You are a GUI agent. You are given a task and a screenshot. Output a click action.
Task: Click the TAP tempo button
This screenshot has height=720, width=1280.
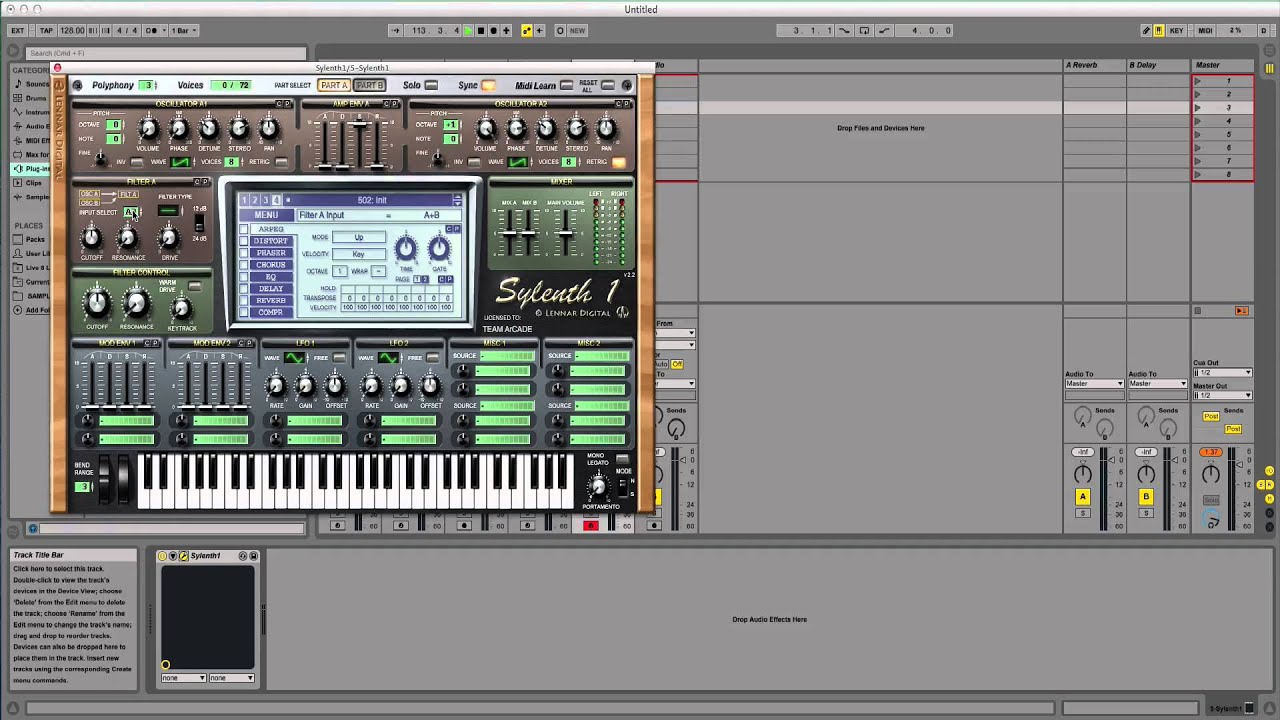coord(46,30)
